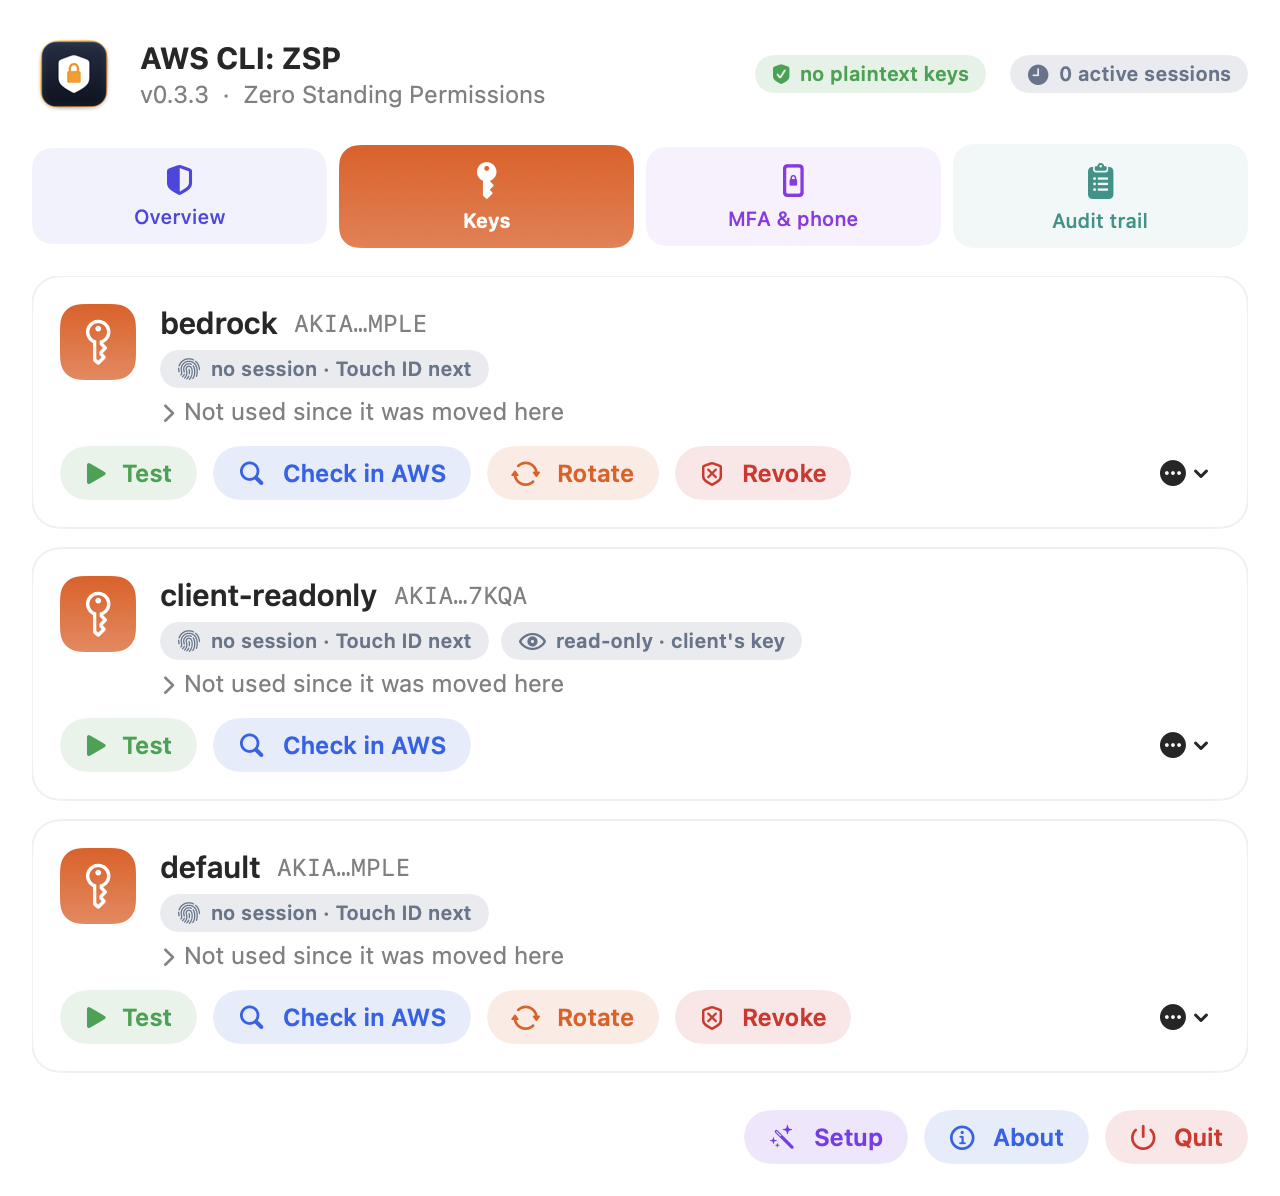Screen dimensions: 1280x1196
Task: Open Setup from the bottom bar
Action: 826,1137
